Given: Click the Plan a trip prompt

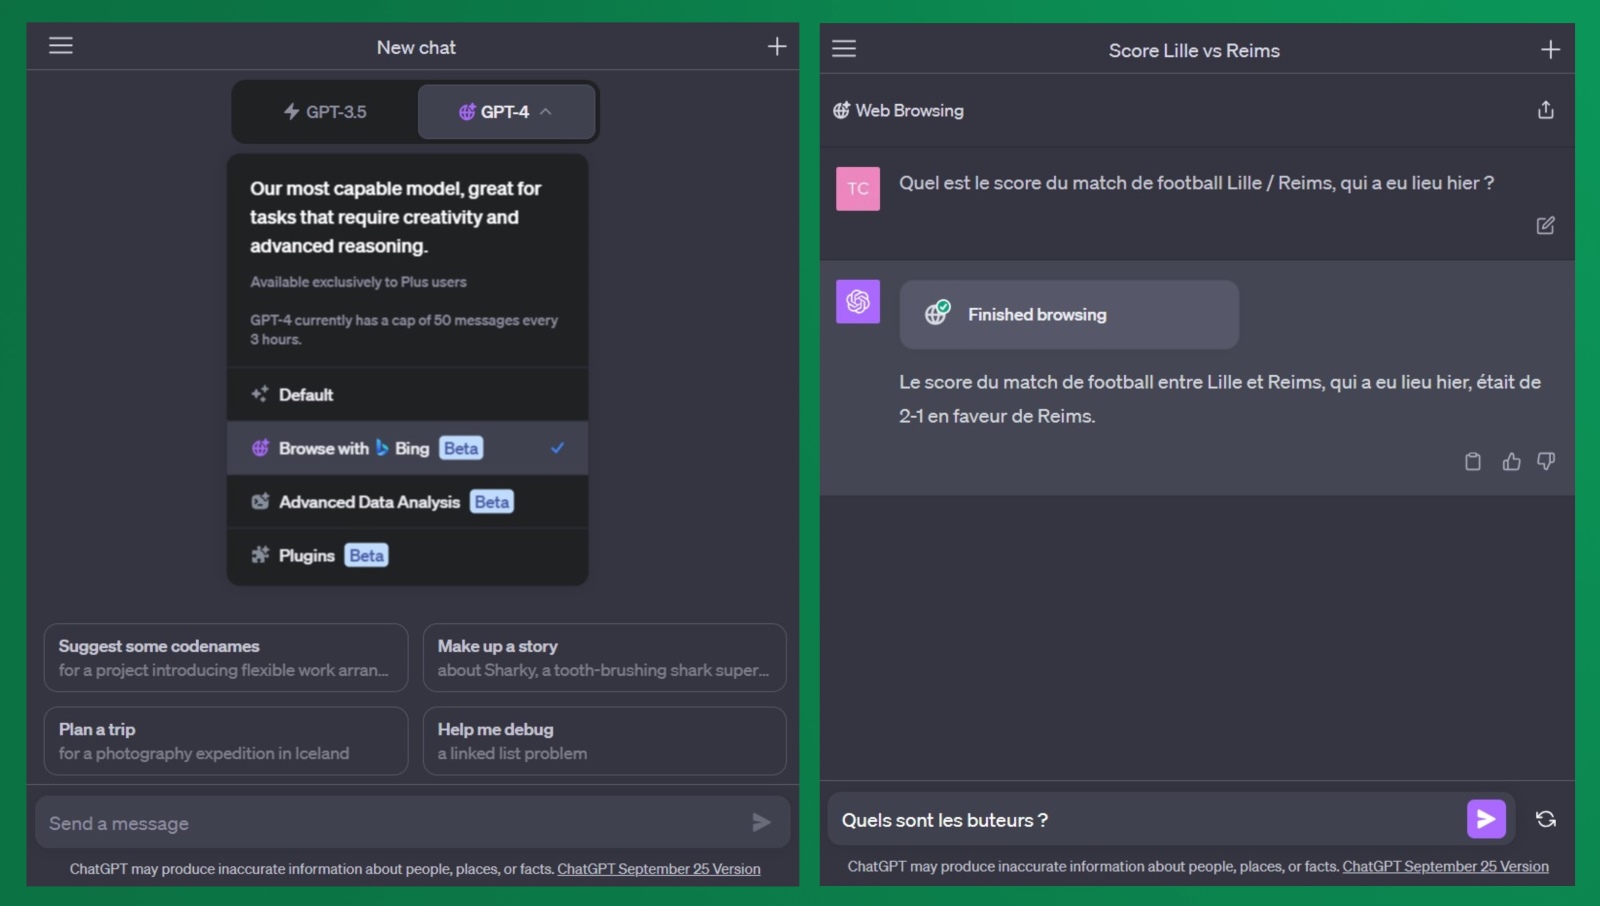Looking at the screenshot, I should [226, 741].
